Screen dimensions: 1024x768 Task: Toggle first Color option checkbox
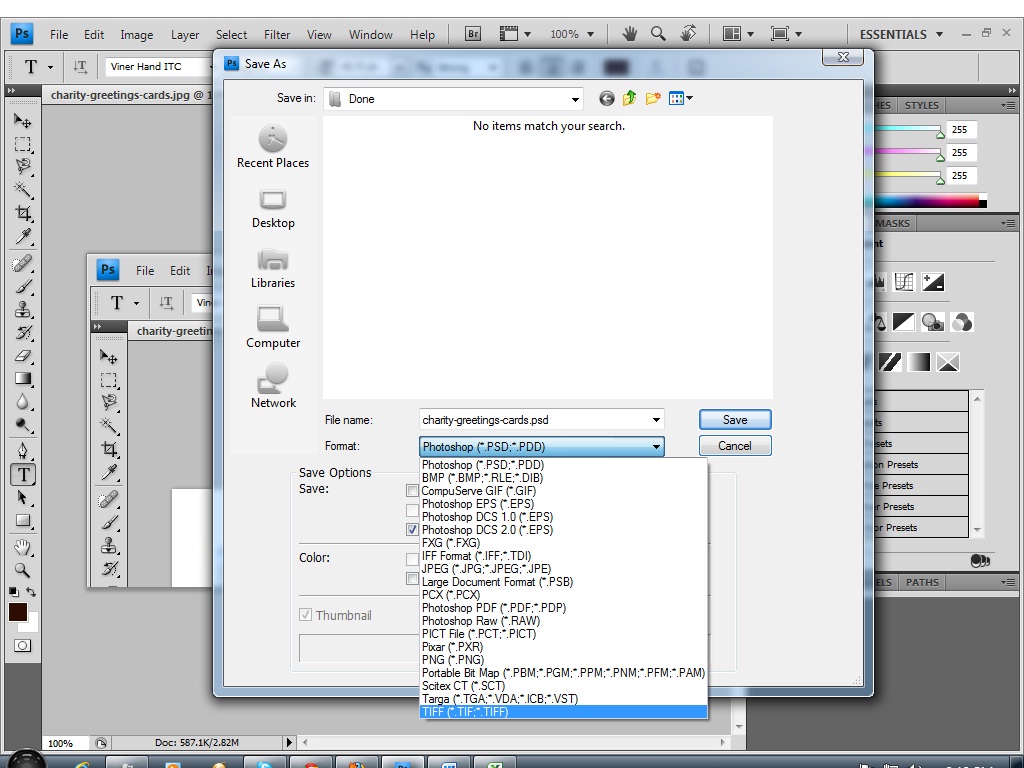412,559
